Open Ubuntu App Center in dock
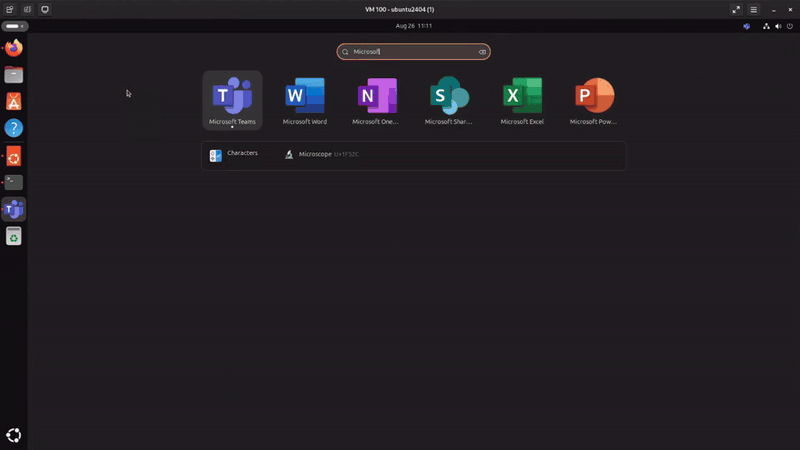 (14, 102)
